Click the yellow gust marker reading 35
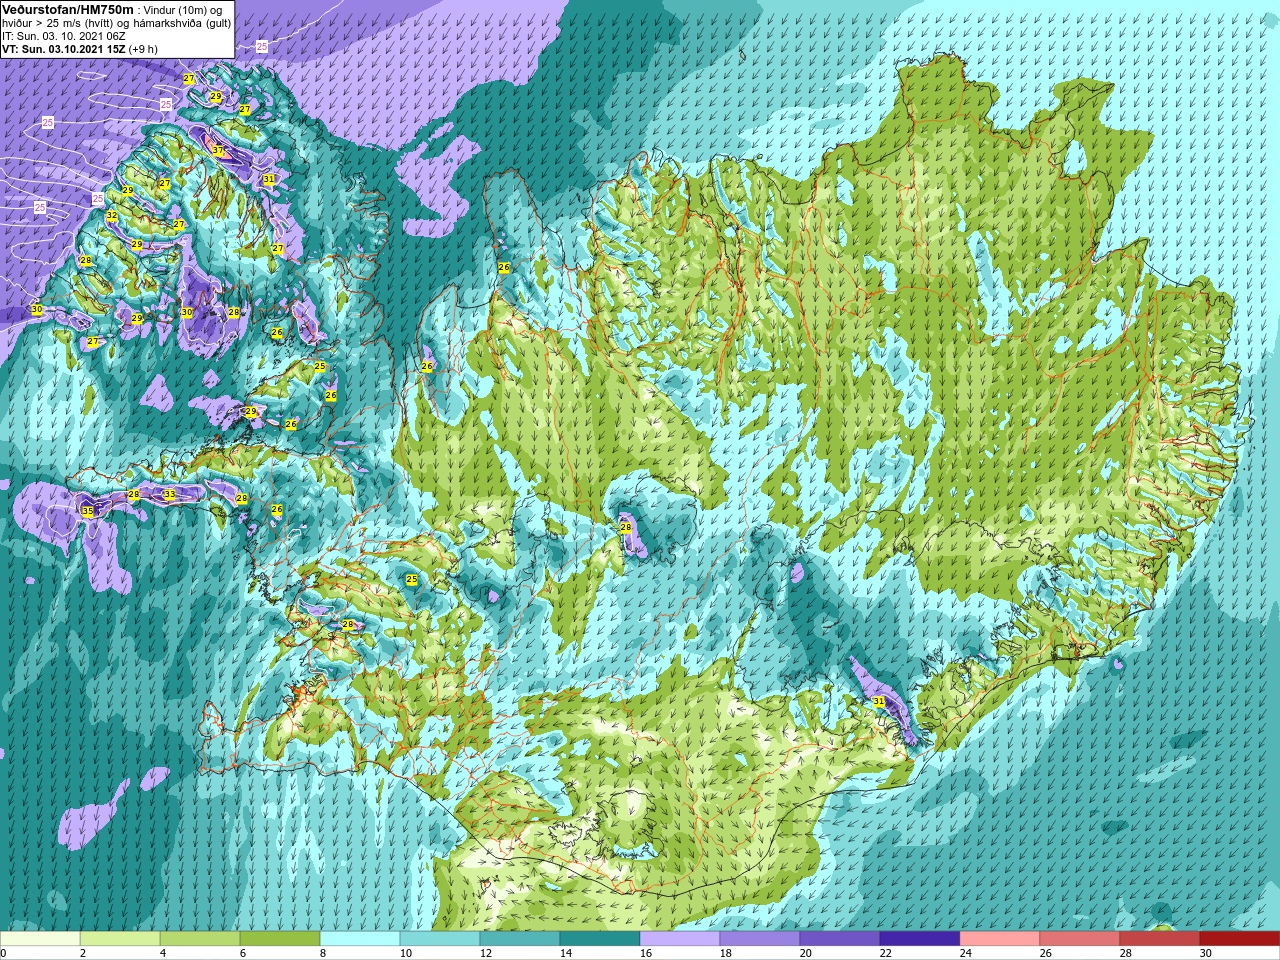This screenshot has height=960, width=1280. [x=88, y=511]
